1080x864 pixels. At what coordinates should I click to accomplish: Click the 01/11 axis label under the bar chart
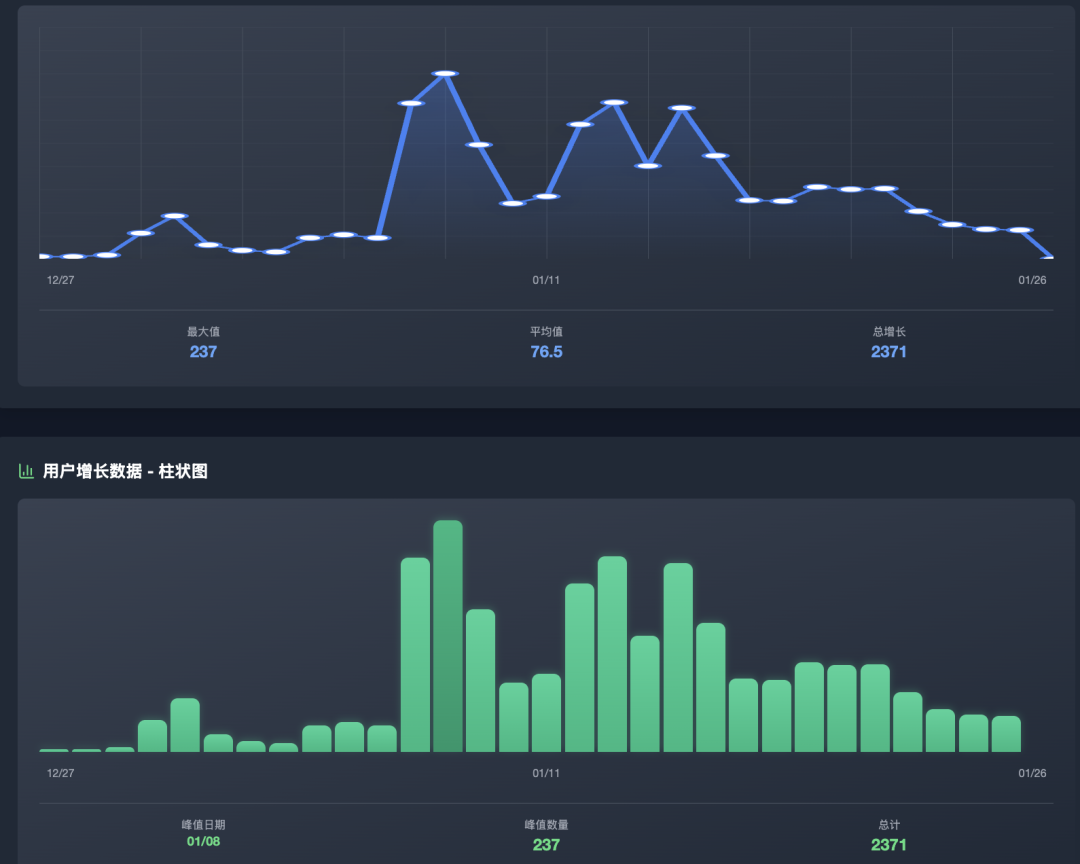(546, 773)
